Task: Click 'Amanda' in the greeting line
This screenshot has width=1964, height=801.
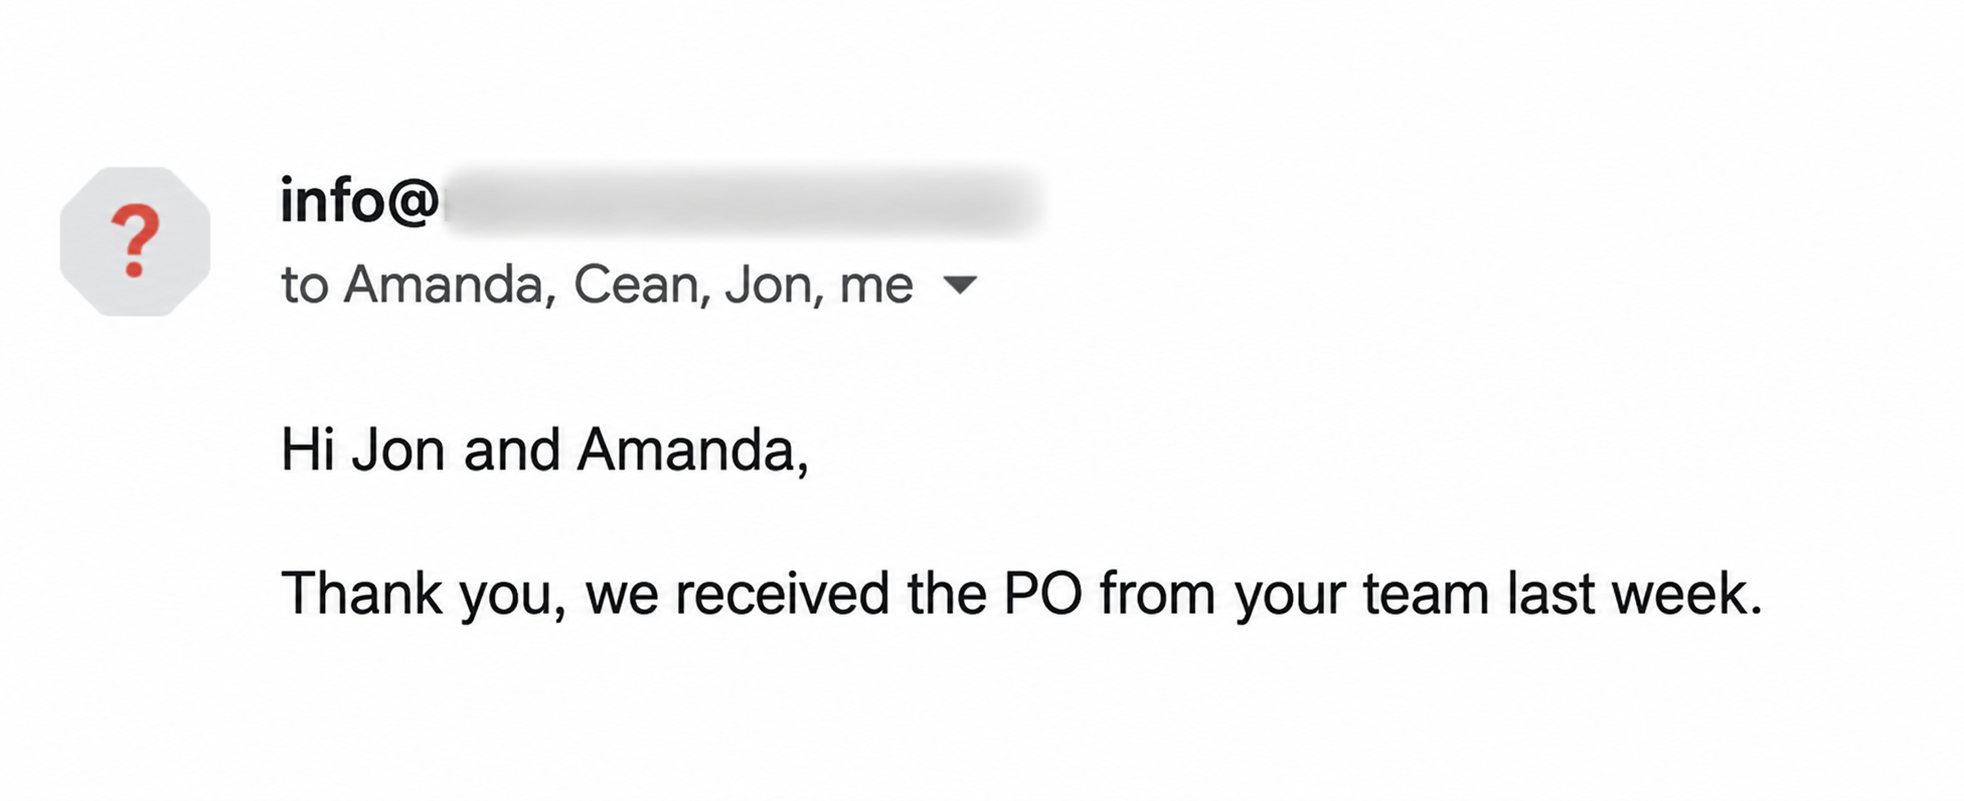Action: [x=692, y=451]
